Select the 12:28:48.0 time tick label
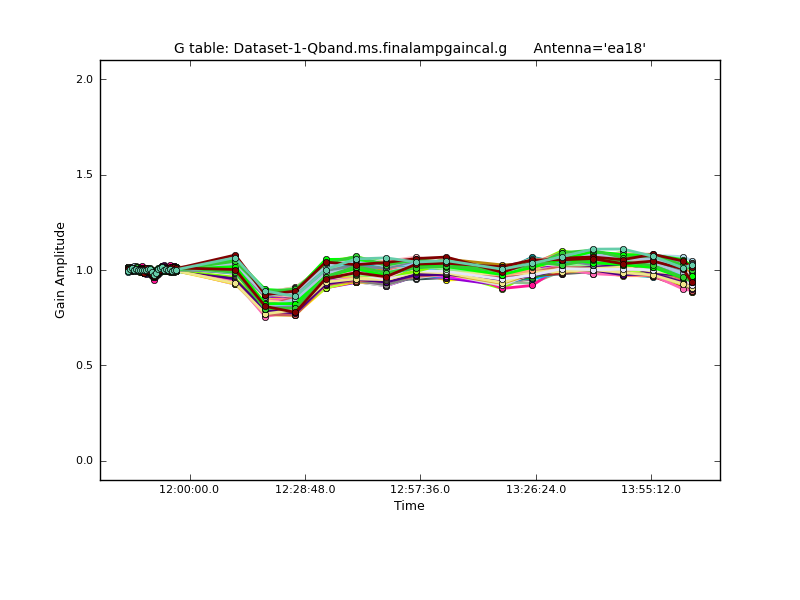 (x=305, y=489)
